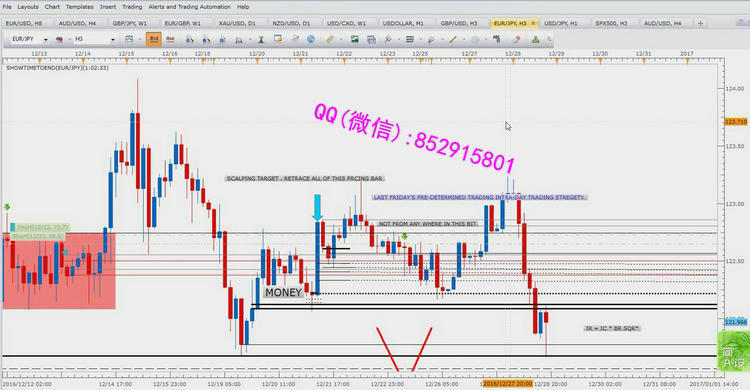Expand the chart type dropdown arrow

(139, 40)
